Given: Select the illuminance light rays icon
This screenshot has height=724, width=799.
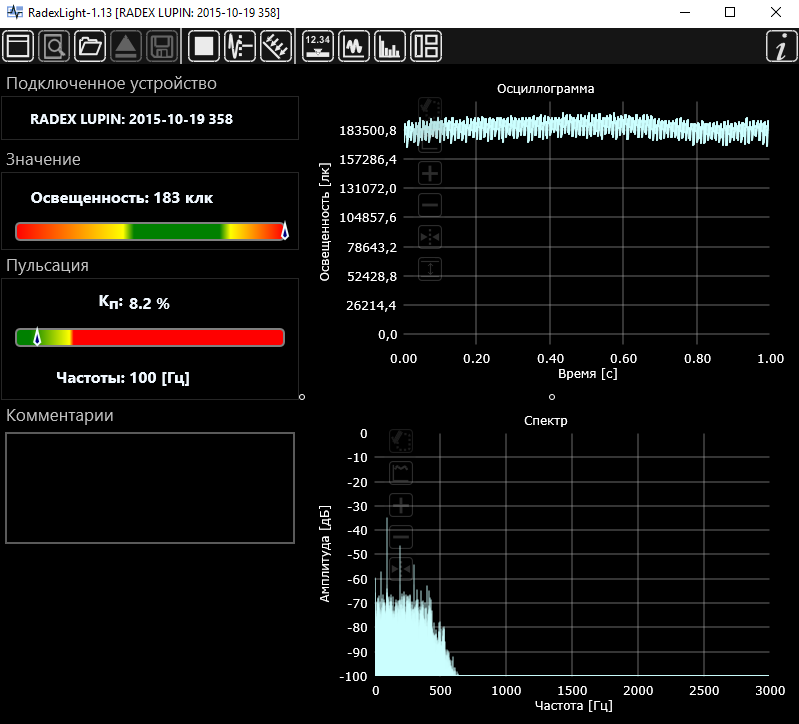Looking at the screenshot, I should pyautogui.click(x=275, y=46).
